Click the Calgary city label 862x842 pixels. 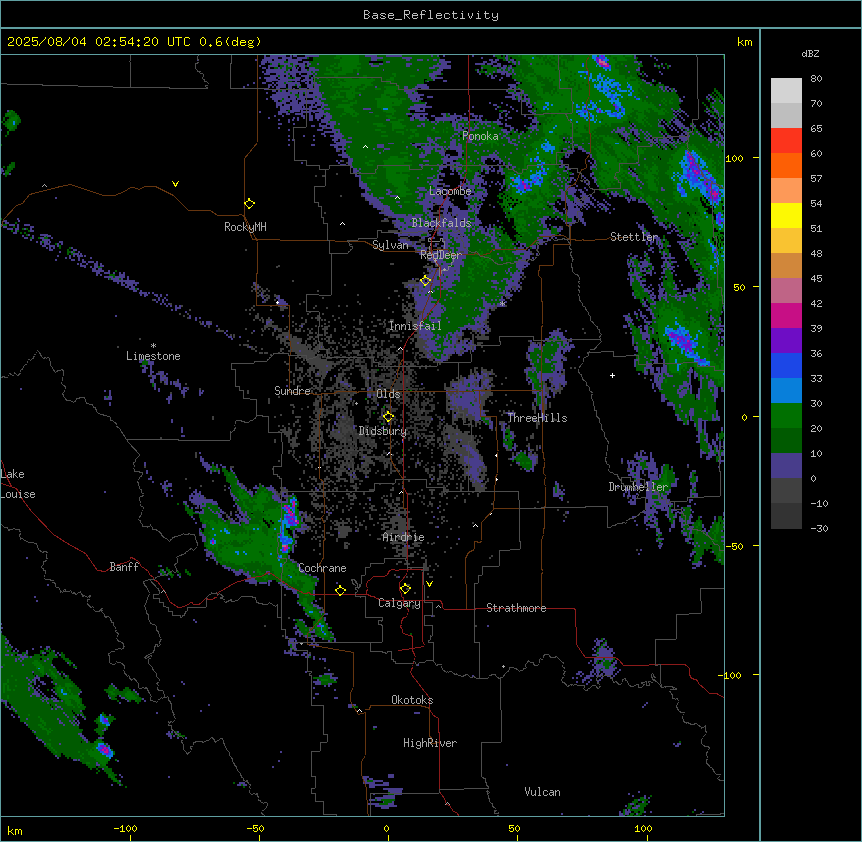pos(399,603)
